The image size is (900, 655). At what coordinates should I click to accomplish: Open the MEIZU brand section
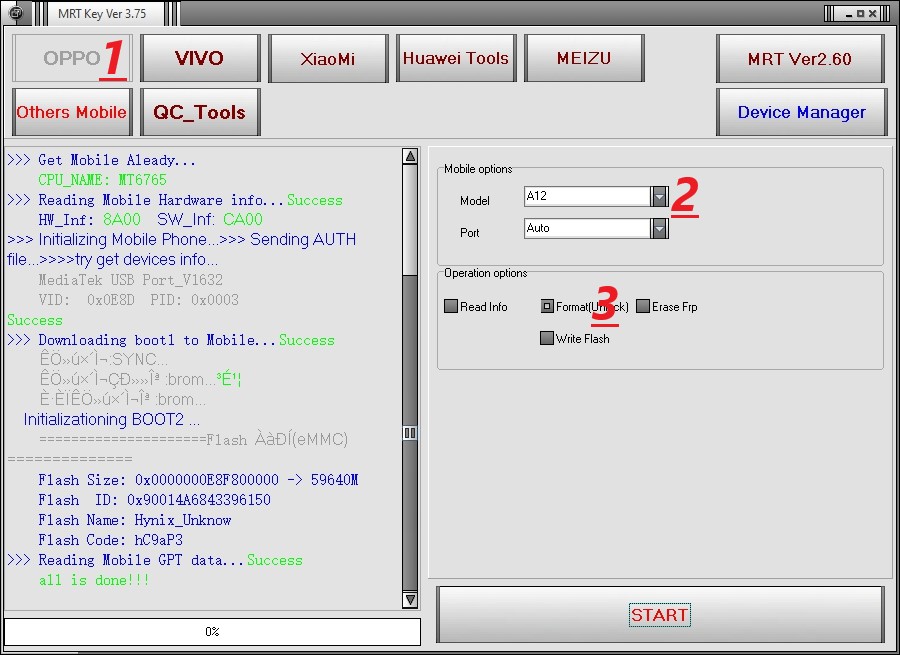[x=584, y=58]
